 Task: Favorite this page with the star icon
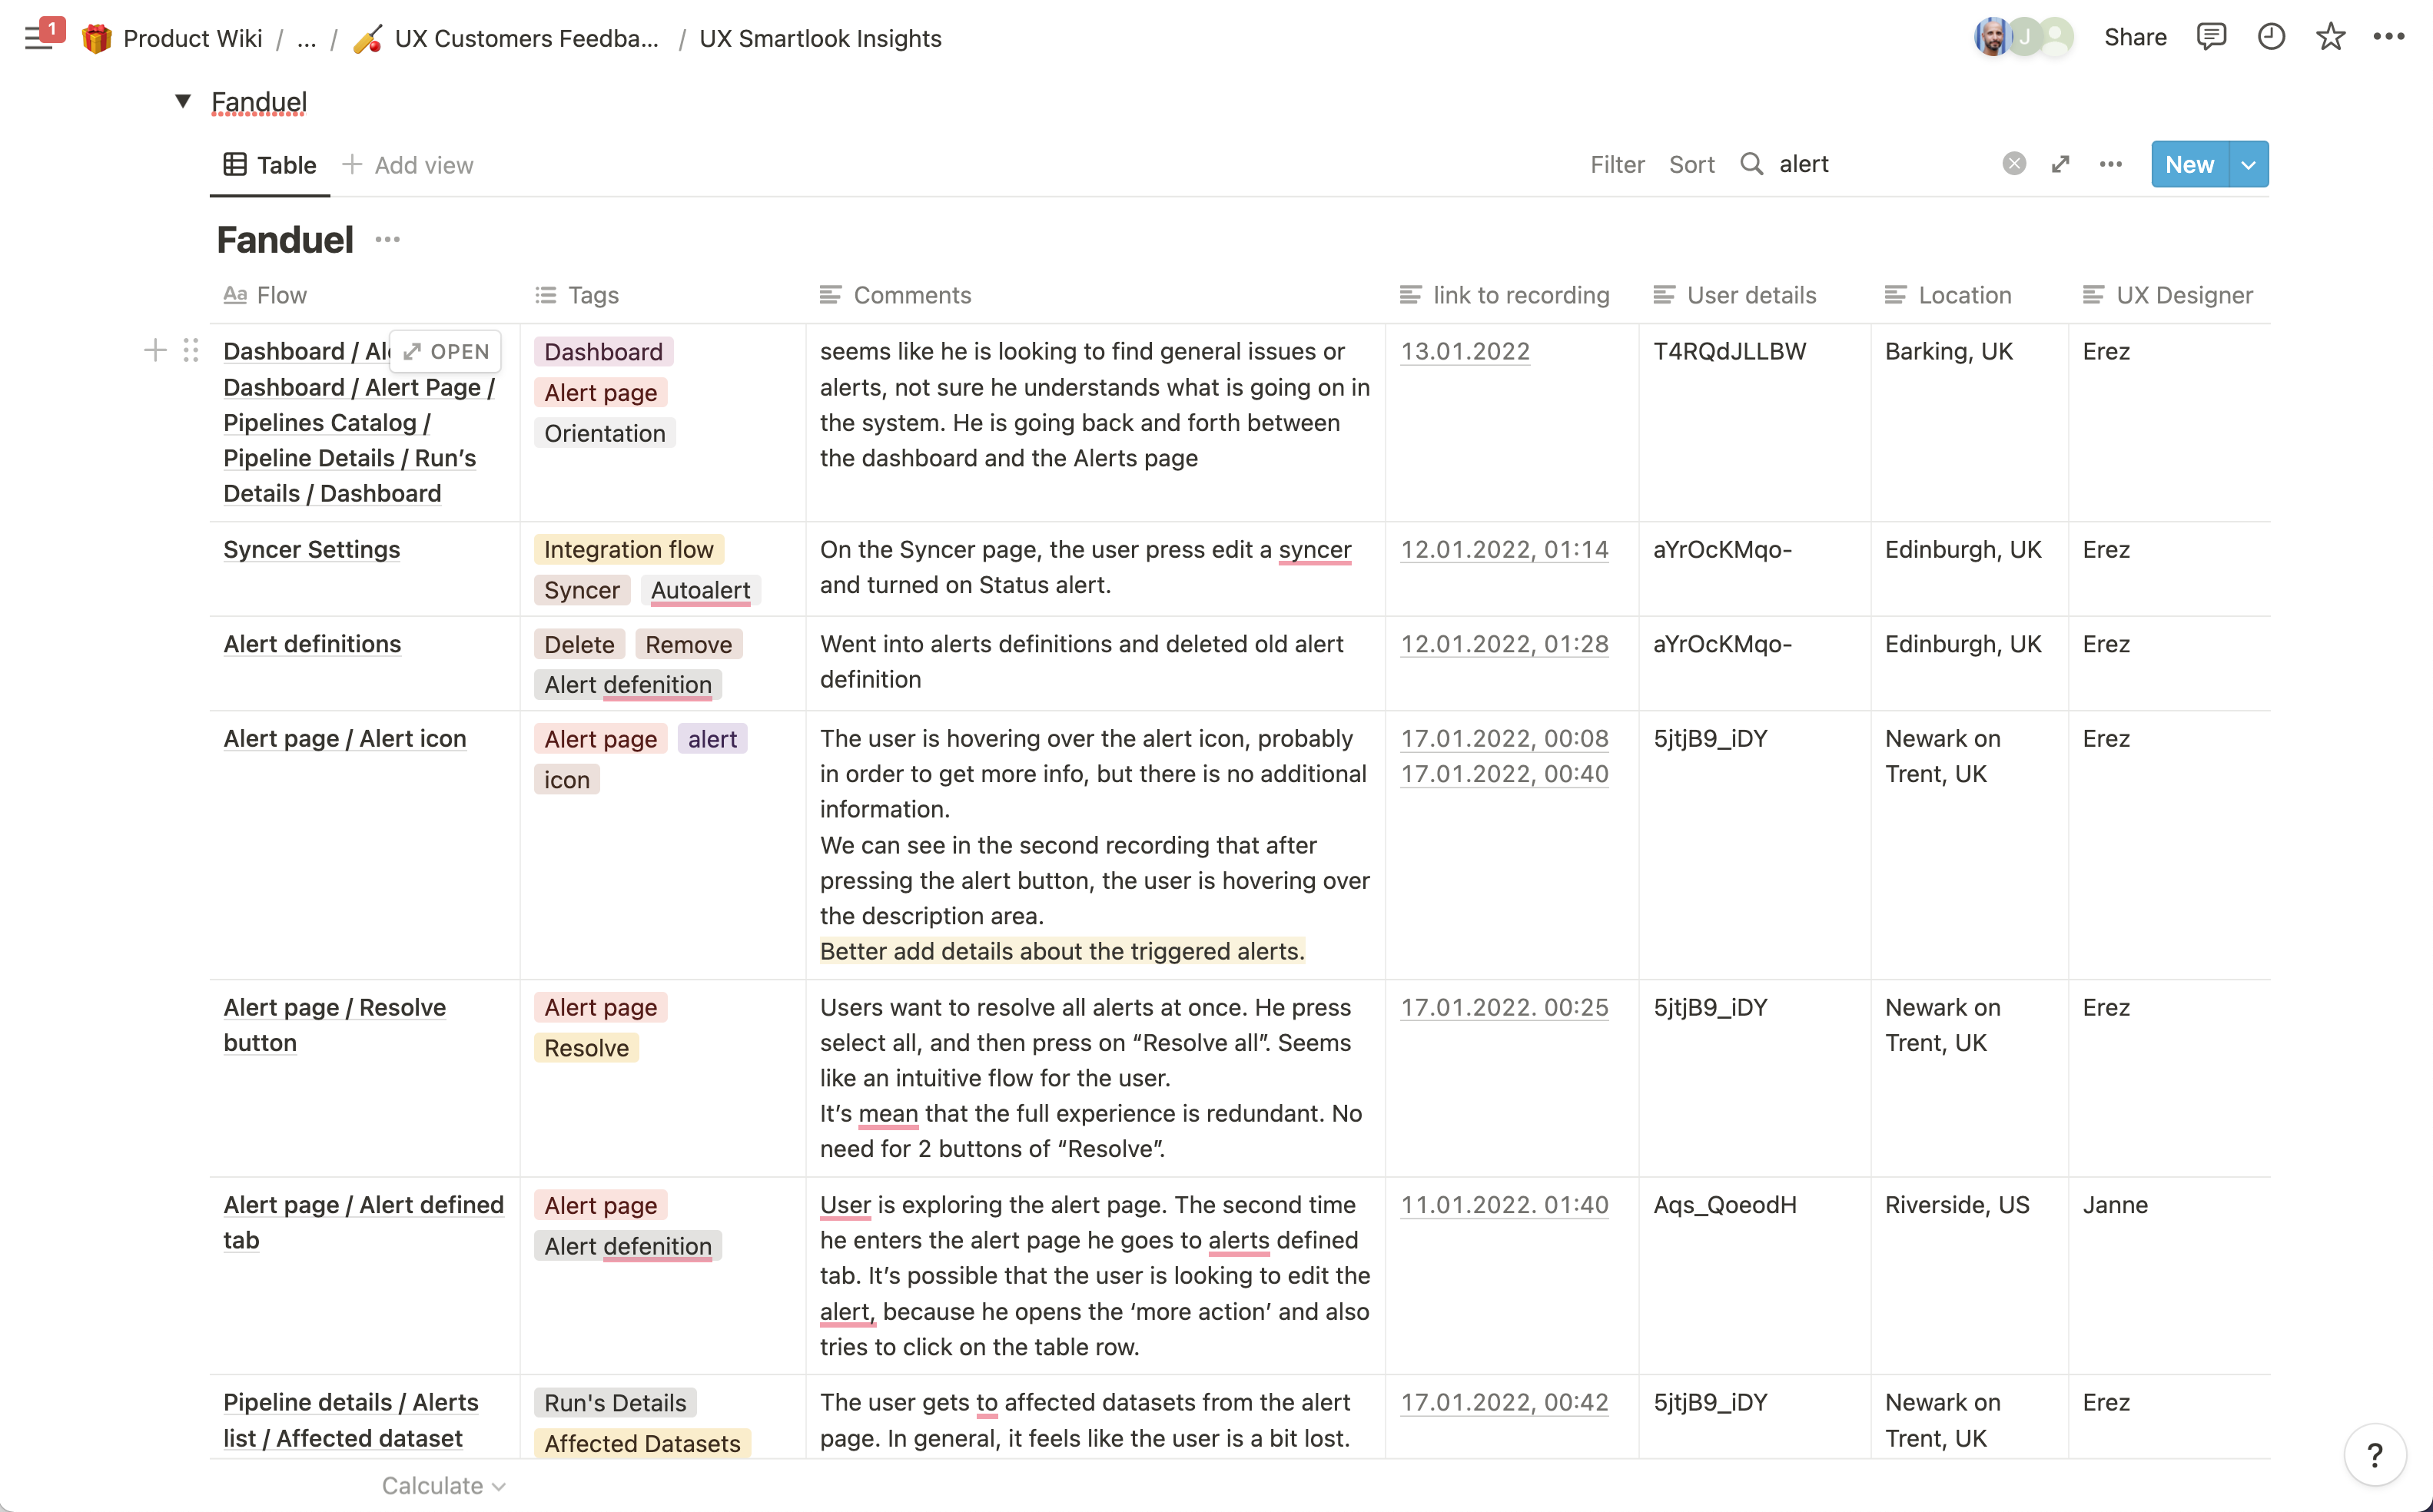tap(2331, 37)
